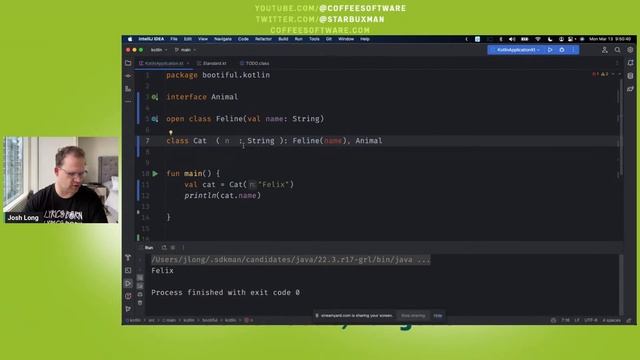640x360 pixels.
Task: Click the editor vertical scrollbar
Action: click(621, 127)
